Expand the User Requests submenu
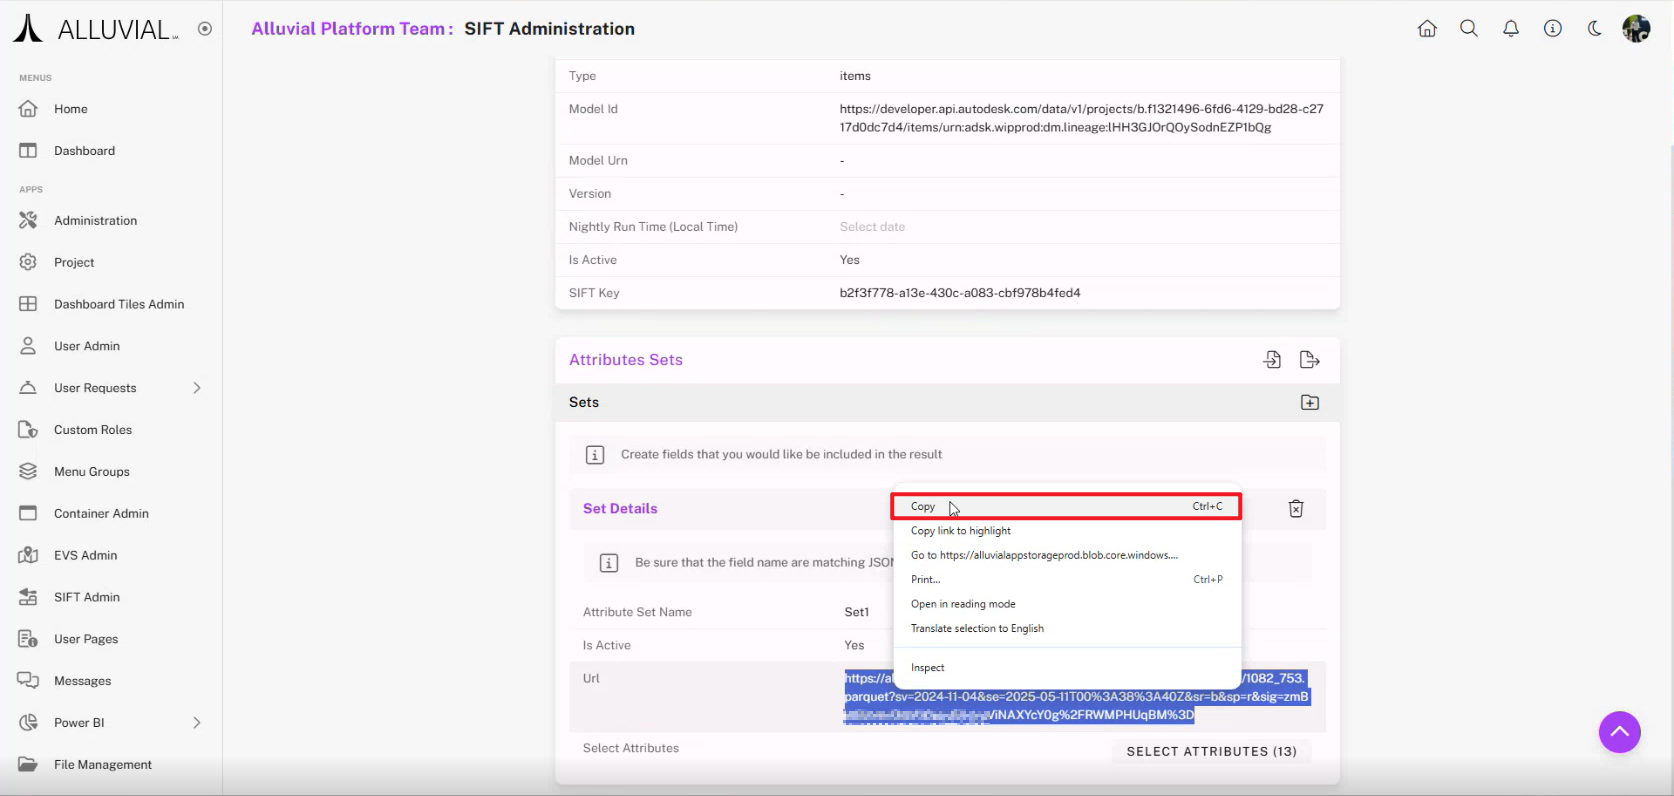This screenshot has width=1674, height=796. 197,388
